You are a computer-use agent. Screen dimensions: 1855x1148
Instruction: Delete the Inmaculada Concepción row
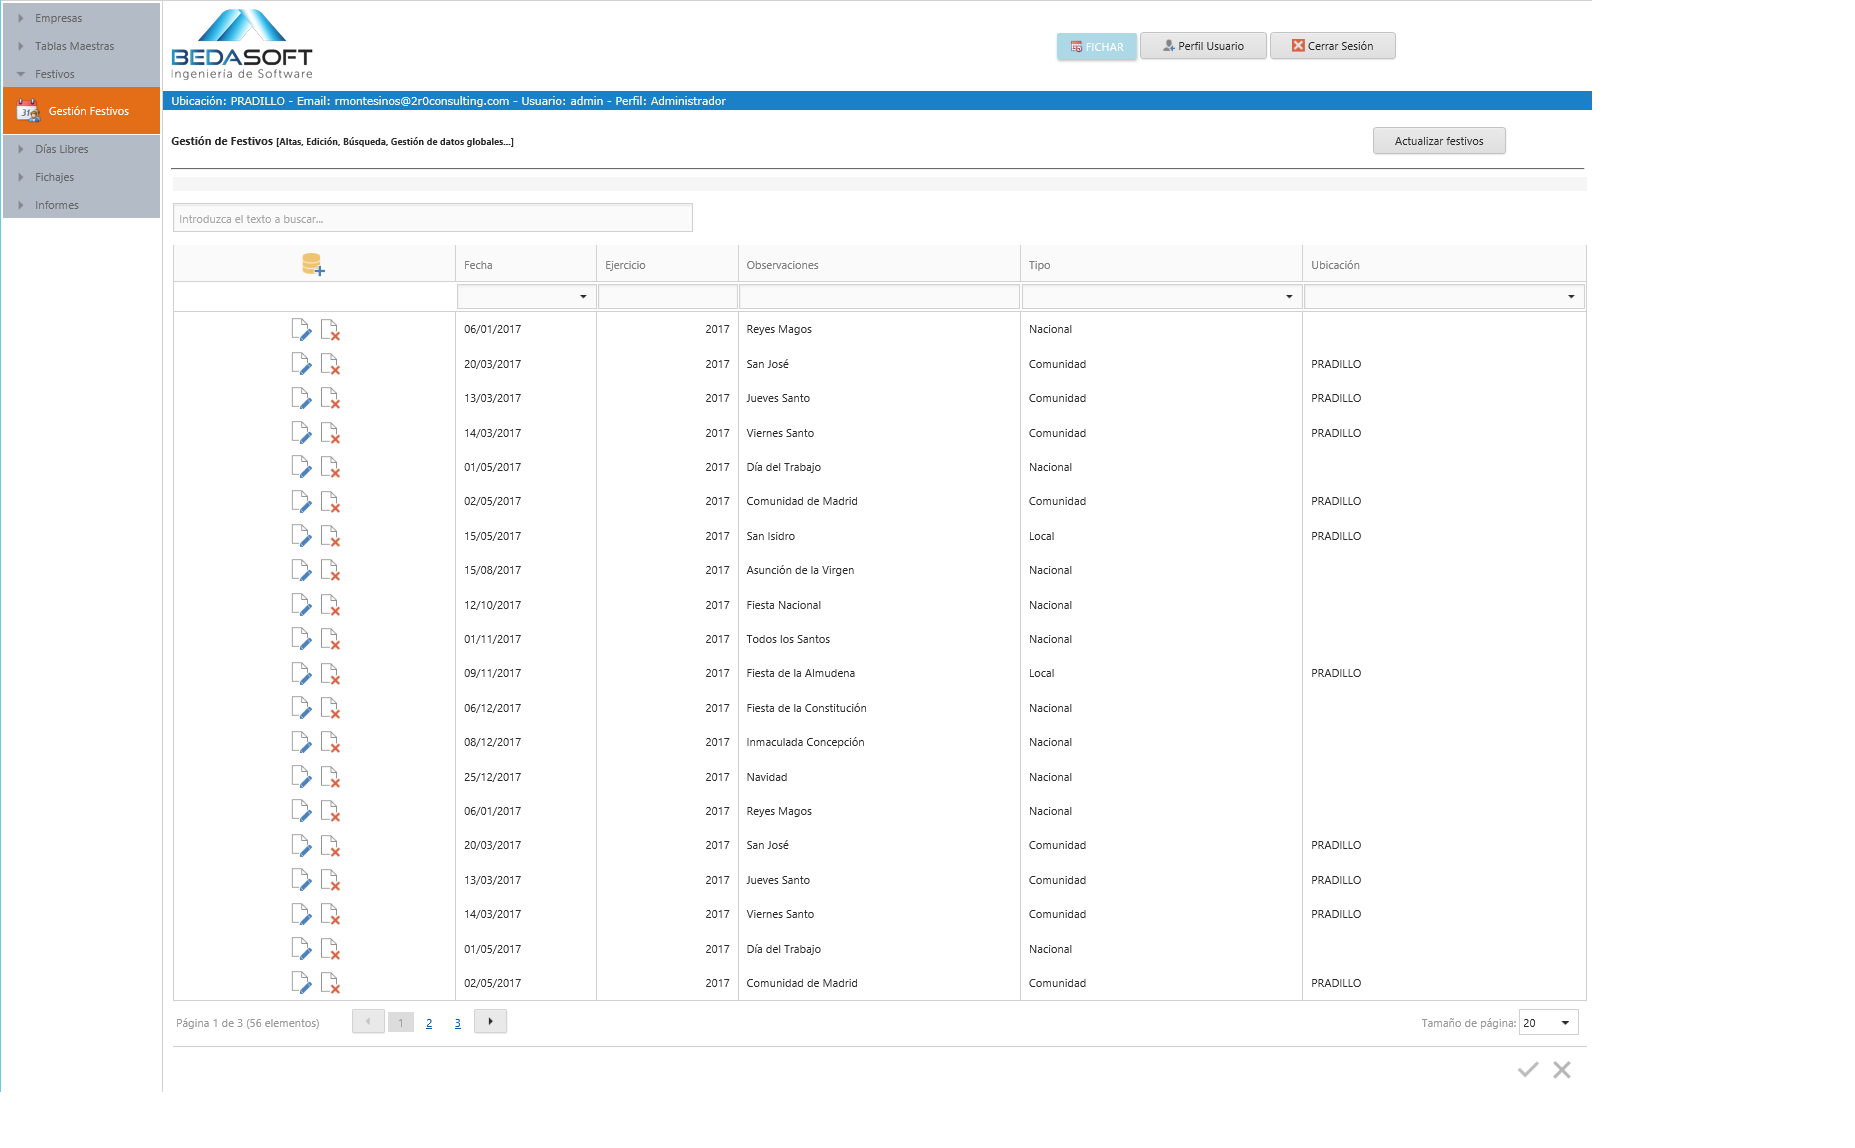pos(330,742)
